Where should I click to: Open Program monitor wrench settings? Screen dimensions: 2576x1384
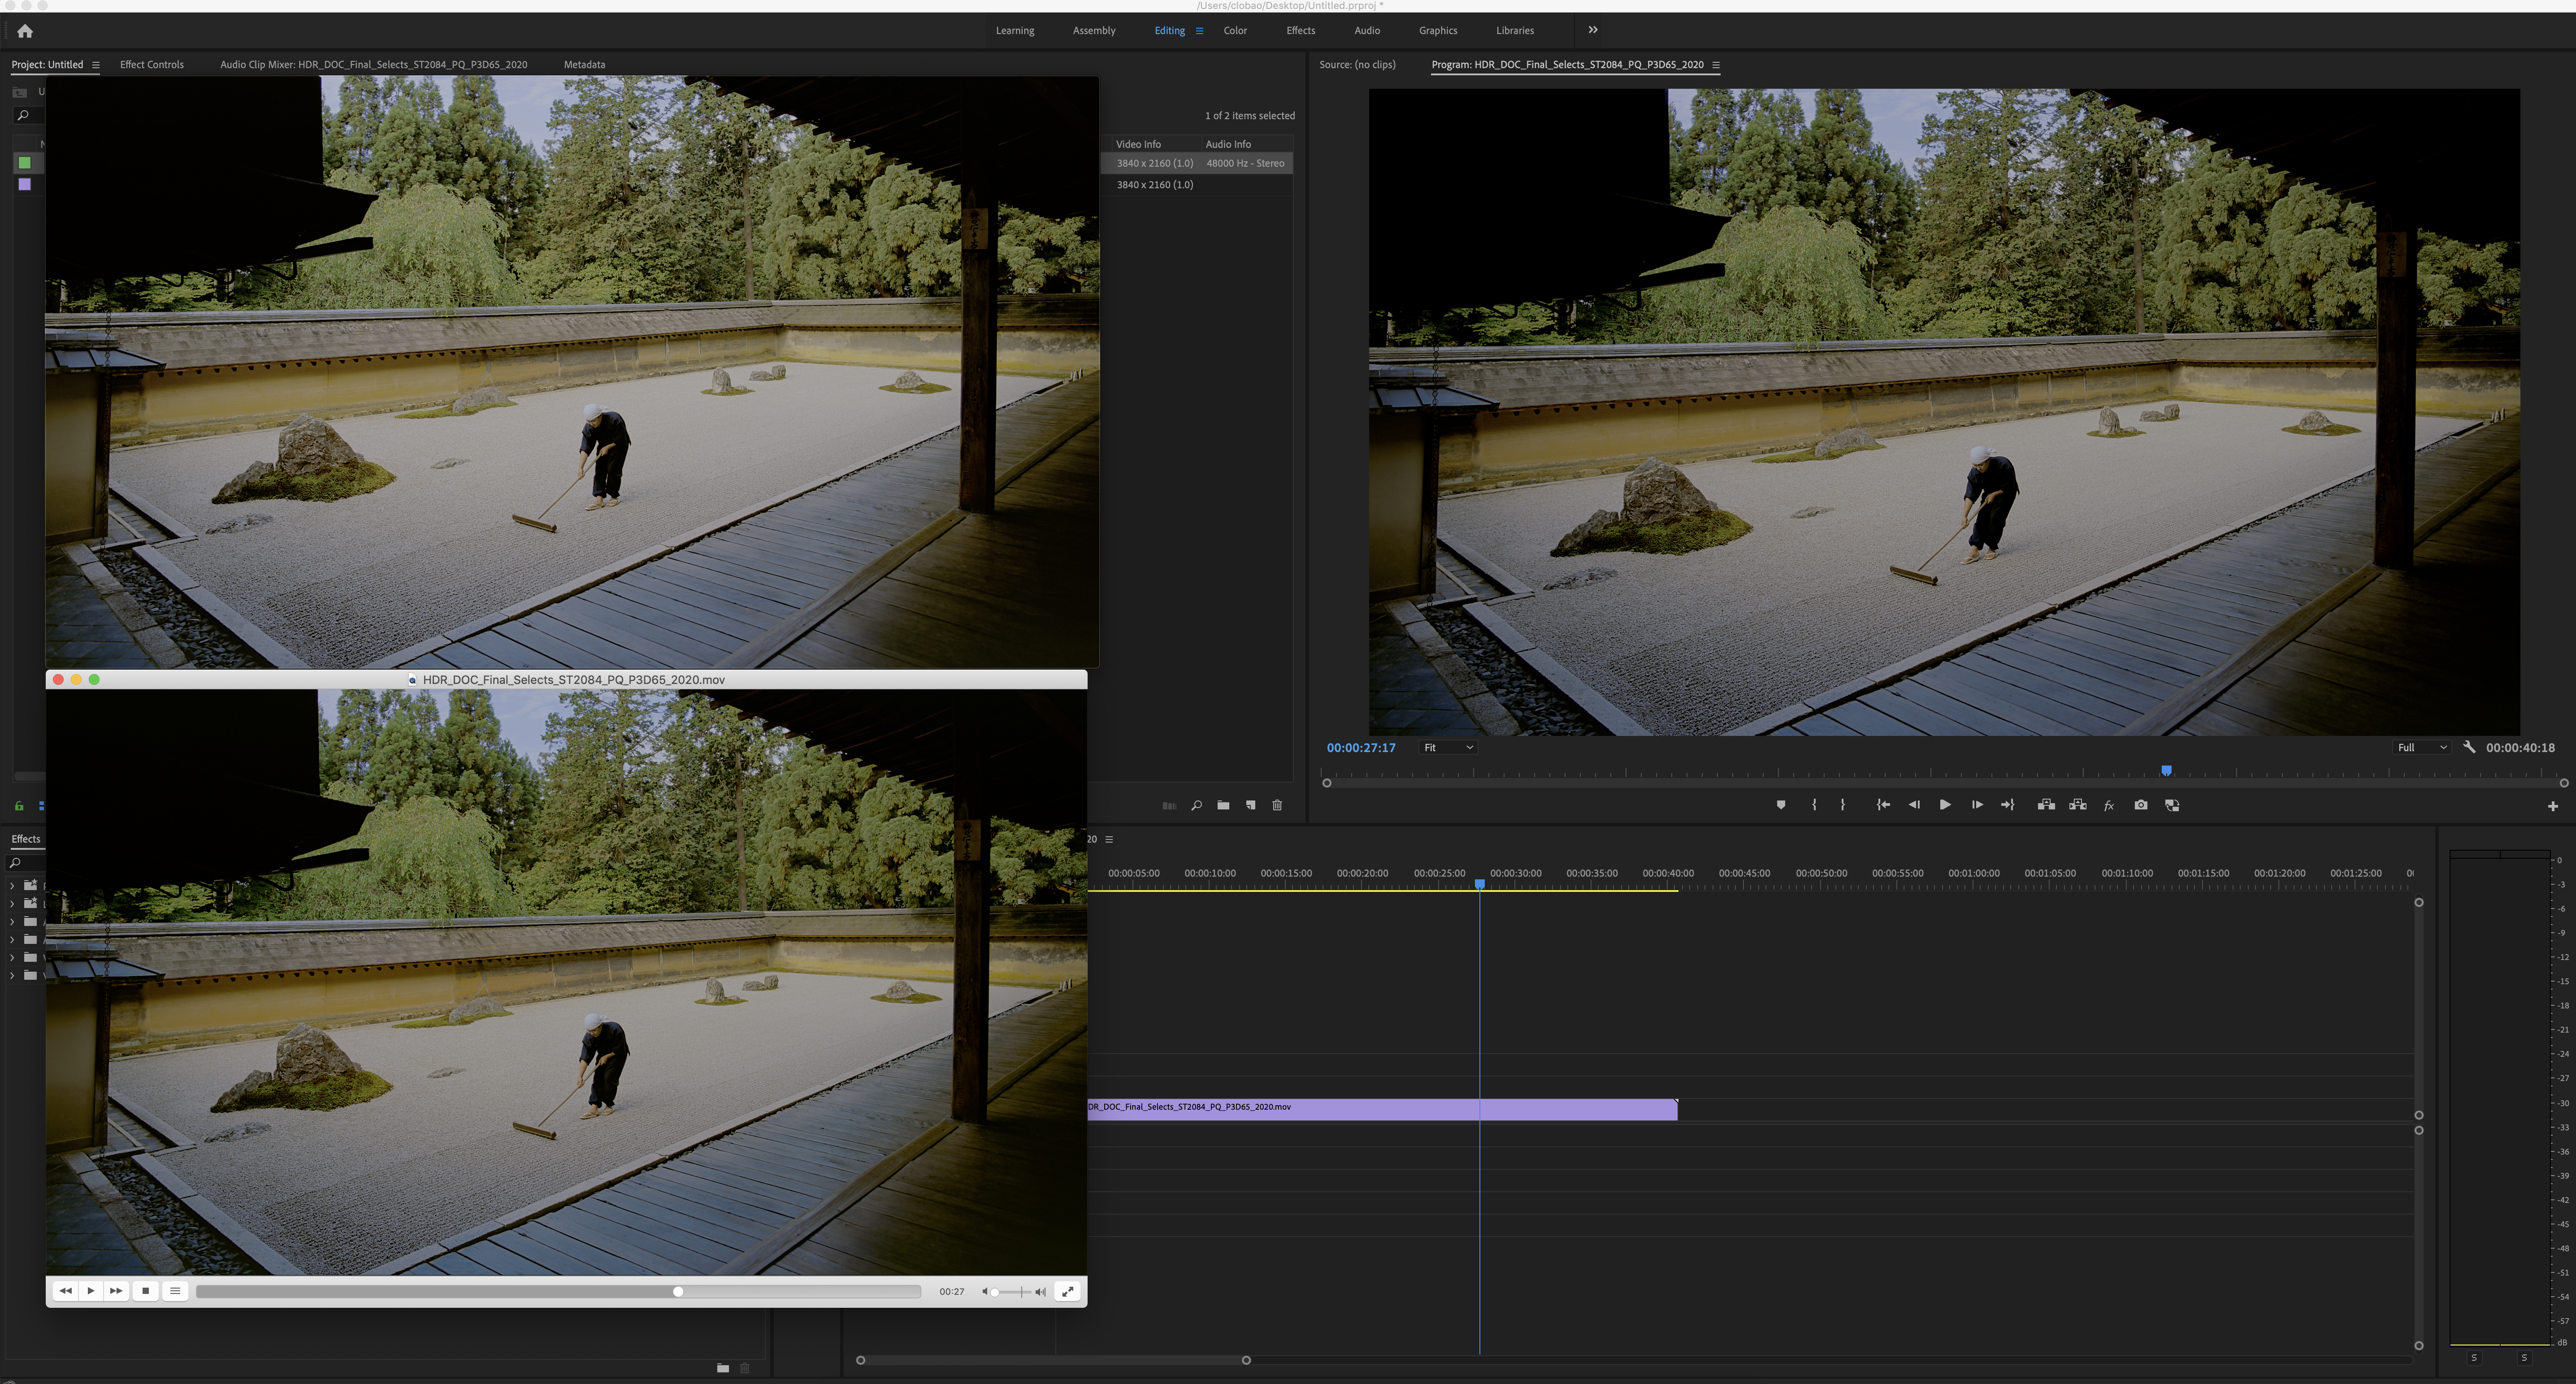[2469, 747]
